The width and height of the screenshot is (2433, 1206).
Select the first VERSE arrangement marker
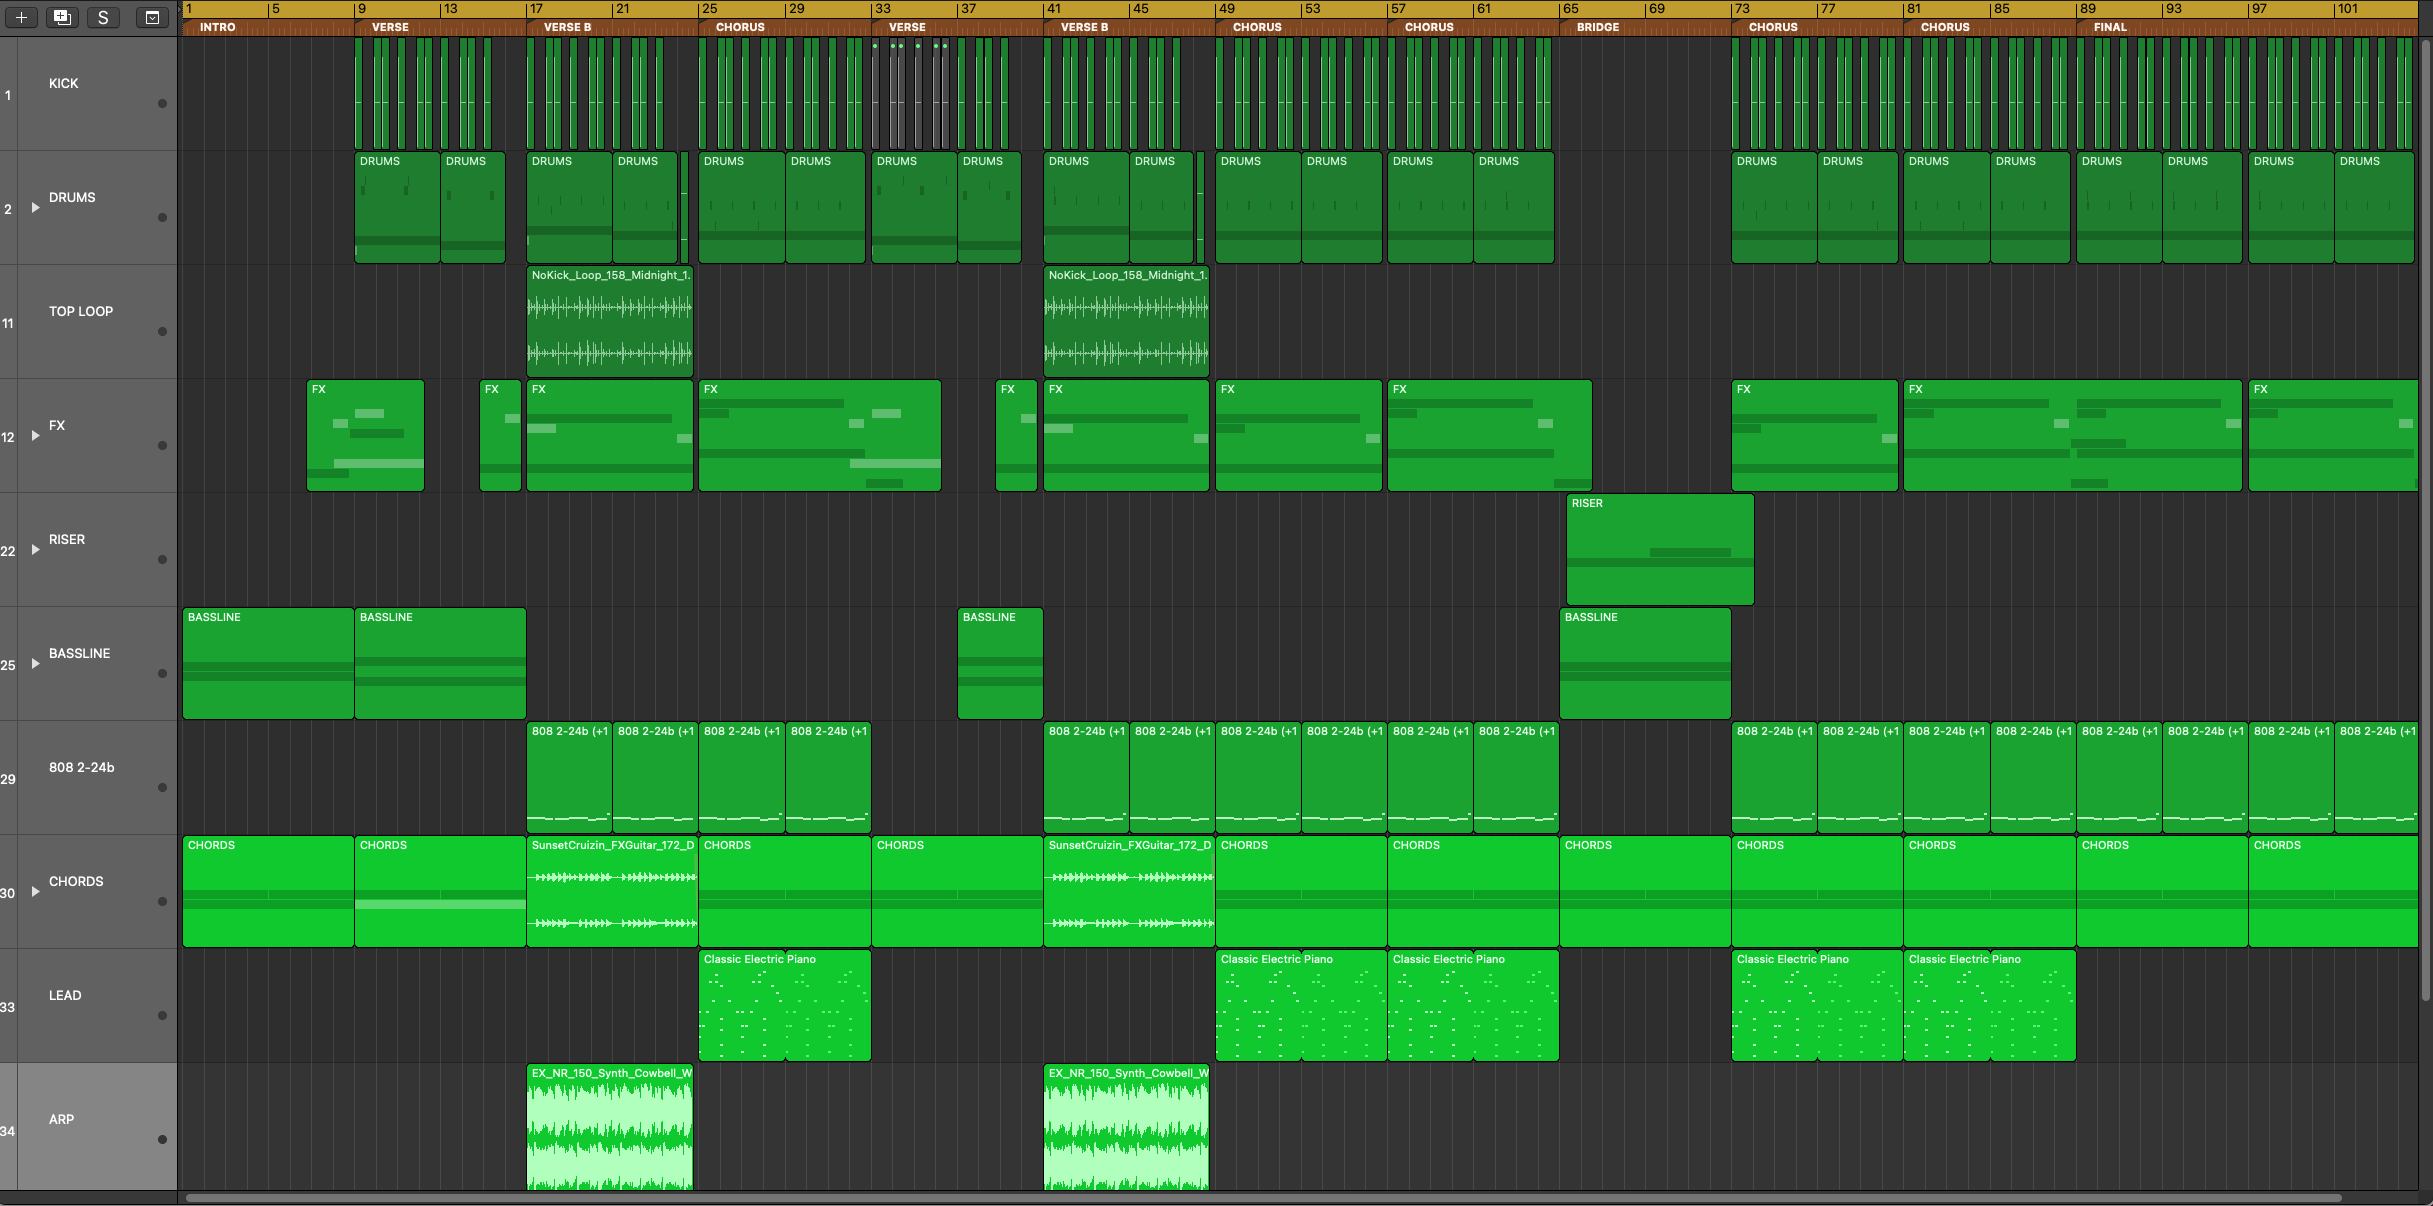click(x=440, y=27)
